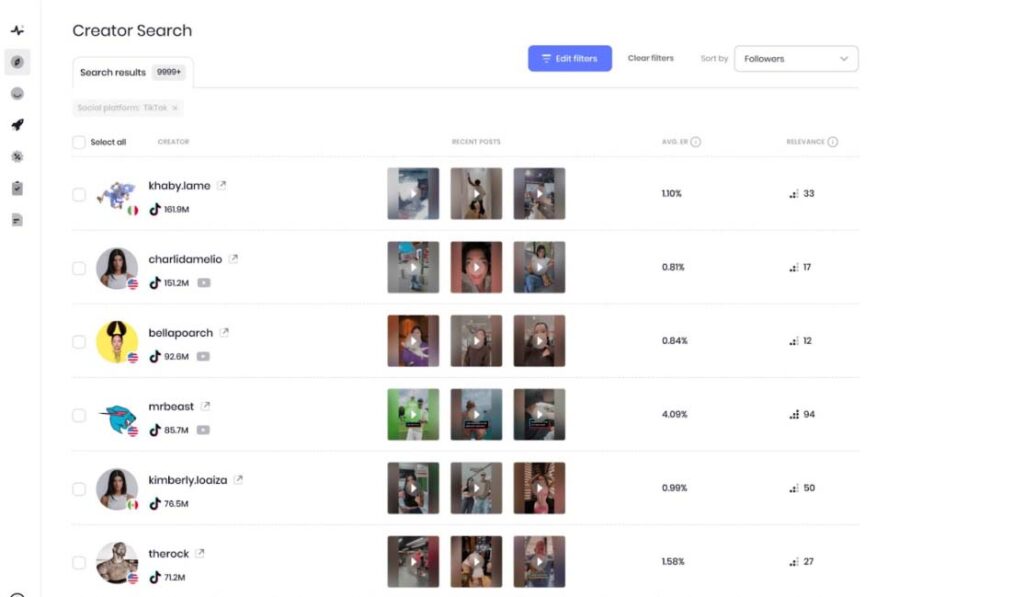The width and height of the screenshot is (1024, 597).
Task: Play therock's second recent post
Action: 476,562
